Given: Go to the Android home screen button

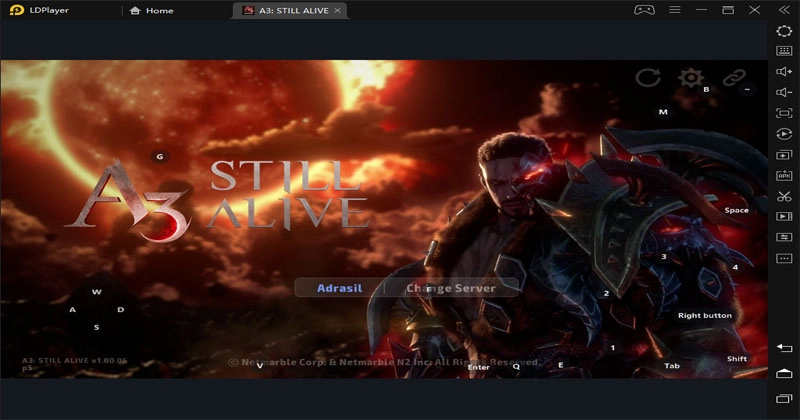Looking at the screenshot, I should (784, 372).
